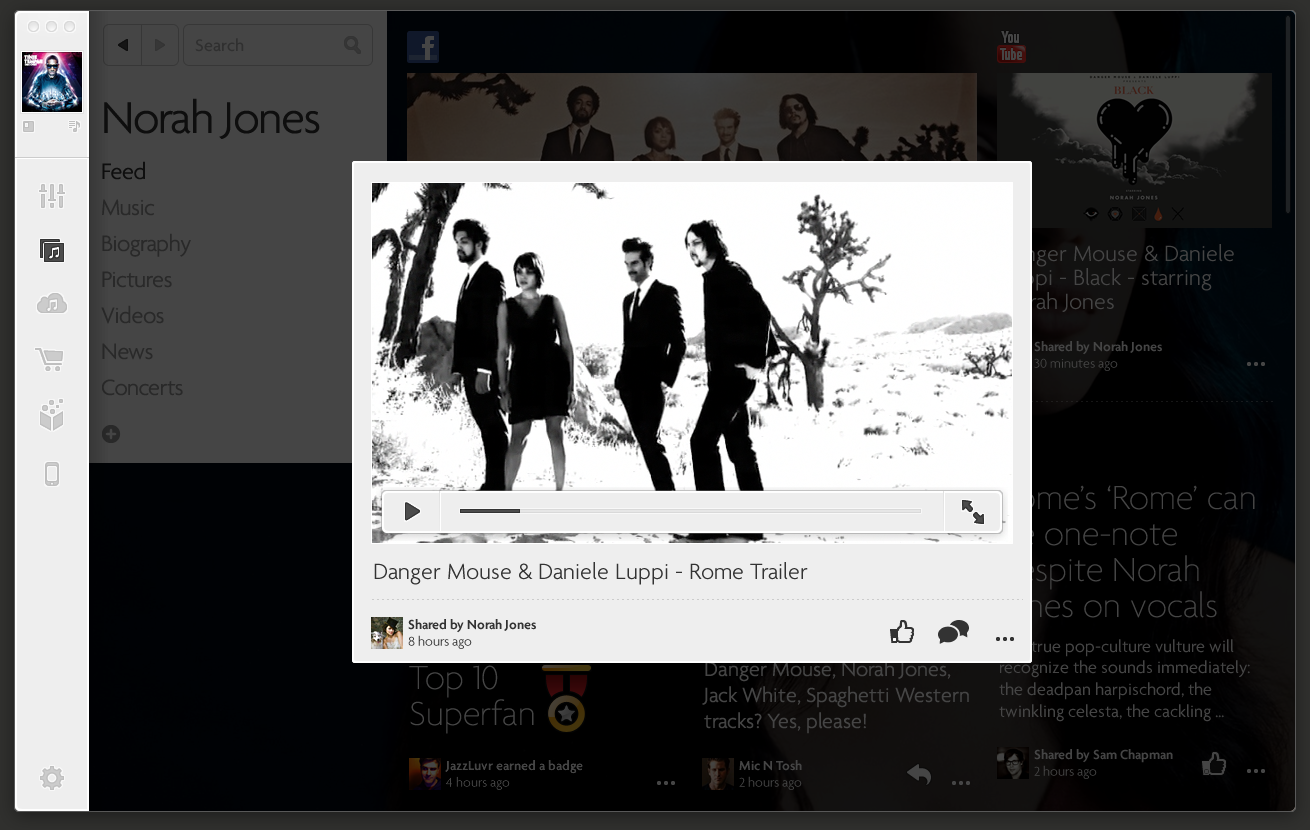1310x830 pixels.
Task: Click the Top 10 Superfan badge medal
Action: coord(566,699)
